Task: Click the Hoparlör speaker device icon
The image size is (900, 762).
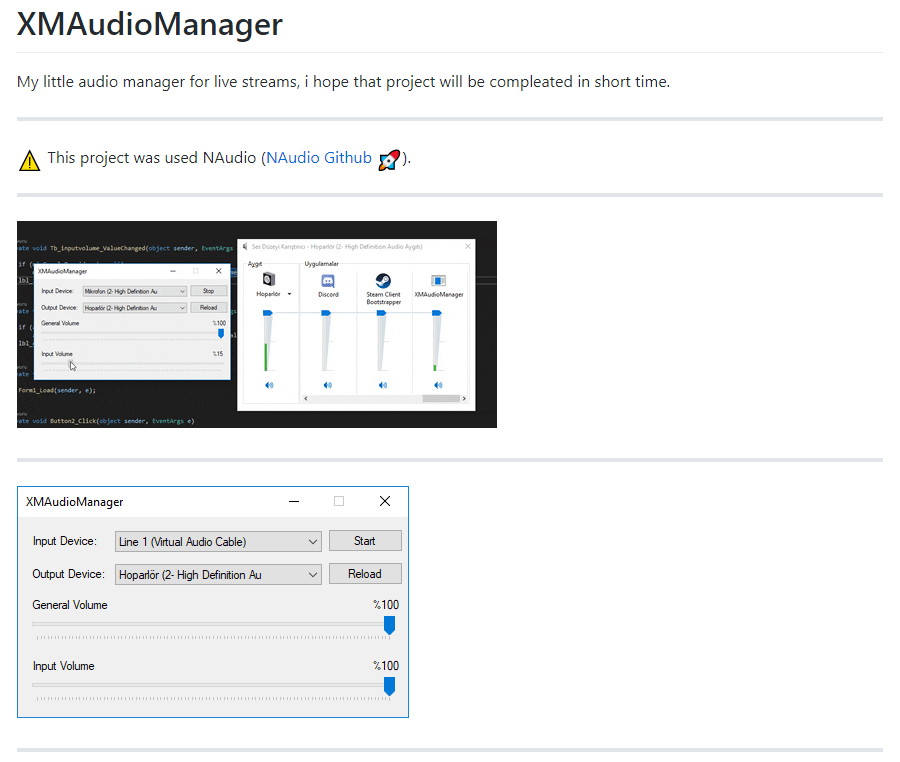Action: click(x=269, y=279)
